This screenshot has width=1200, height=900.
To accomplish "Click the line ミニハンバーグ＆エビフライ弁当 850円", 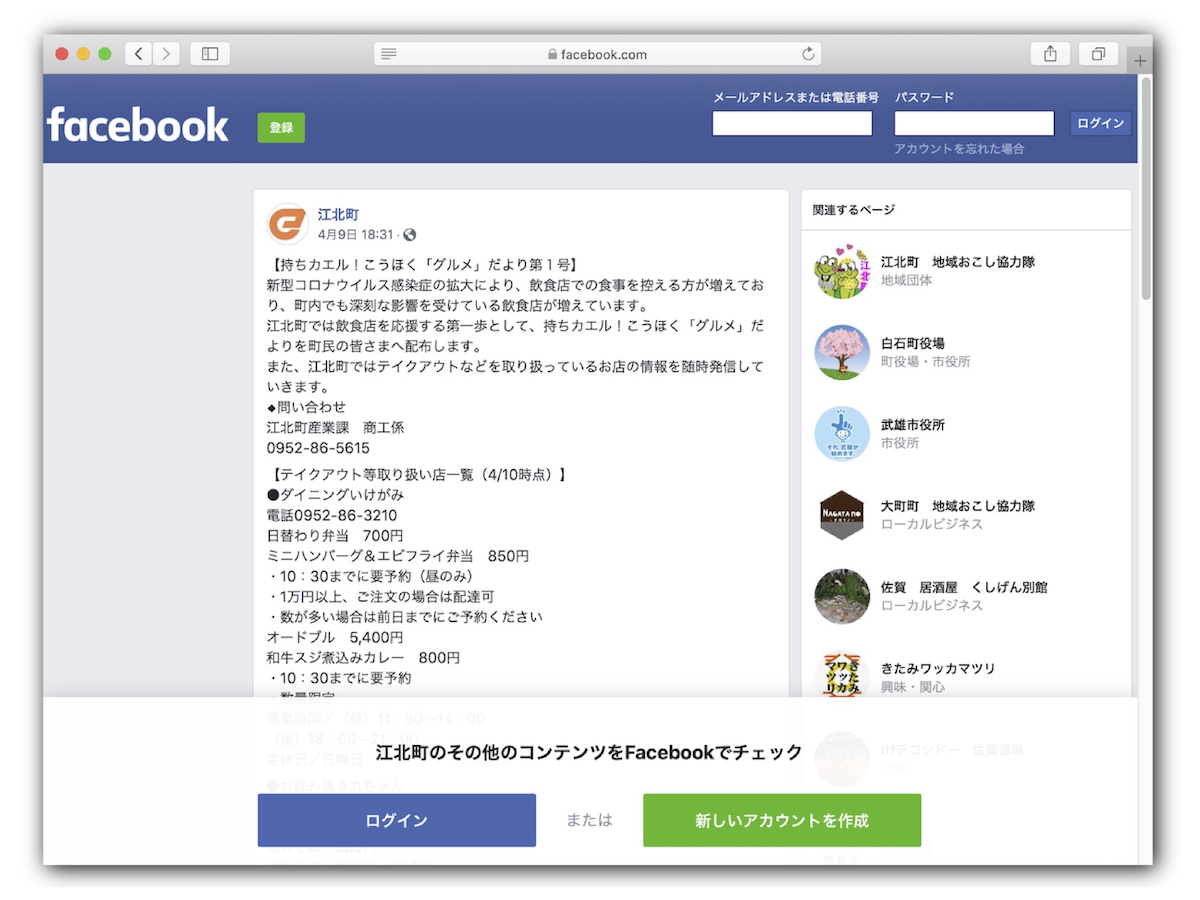I will click(x=398, y=556).
